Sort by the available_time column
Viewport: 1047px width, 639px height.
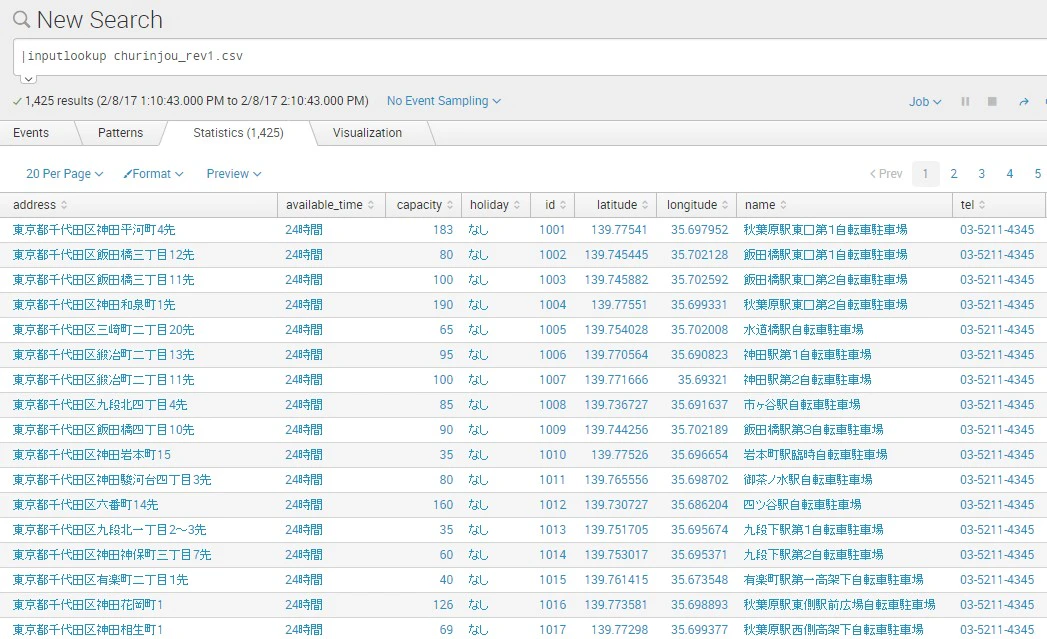330,205
